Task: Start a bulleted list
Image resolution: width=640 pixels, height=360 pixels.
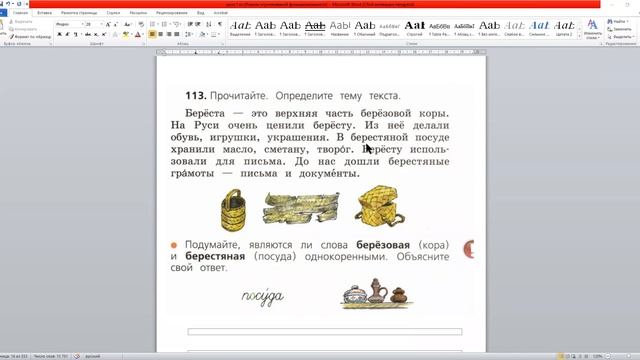Action: point(153,24)
